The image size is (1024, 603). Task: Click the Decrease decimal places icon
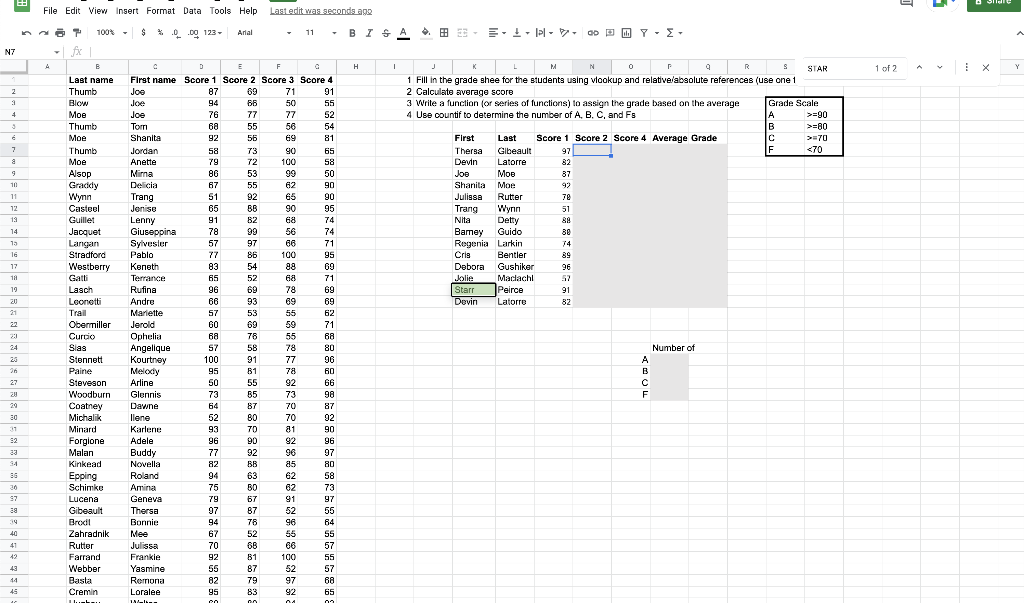click(x=175, y=32)
